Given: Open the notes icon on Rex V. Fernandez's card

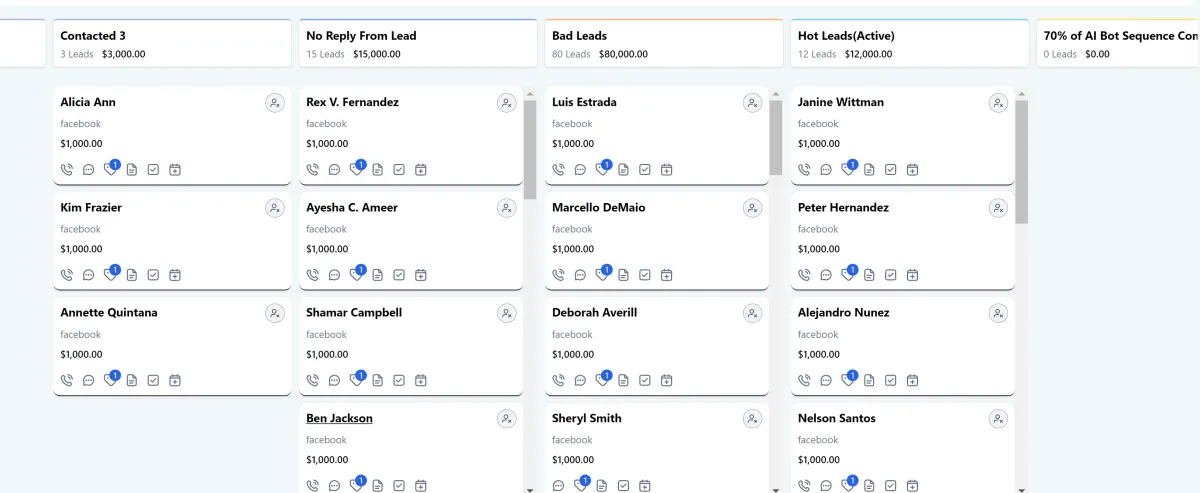Looking at the screenshot, I should pos(377,170).
